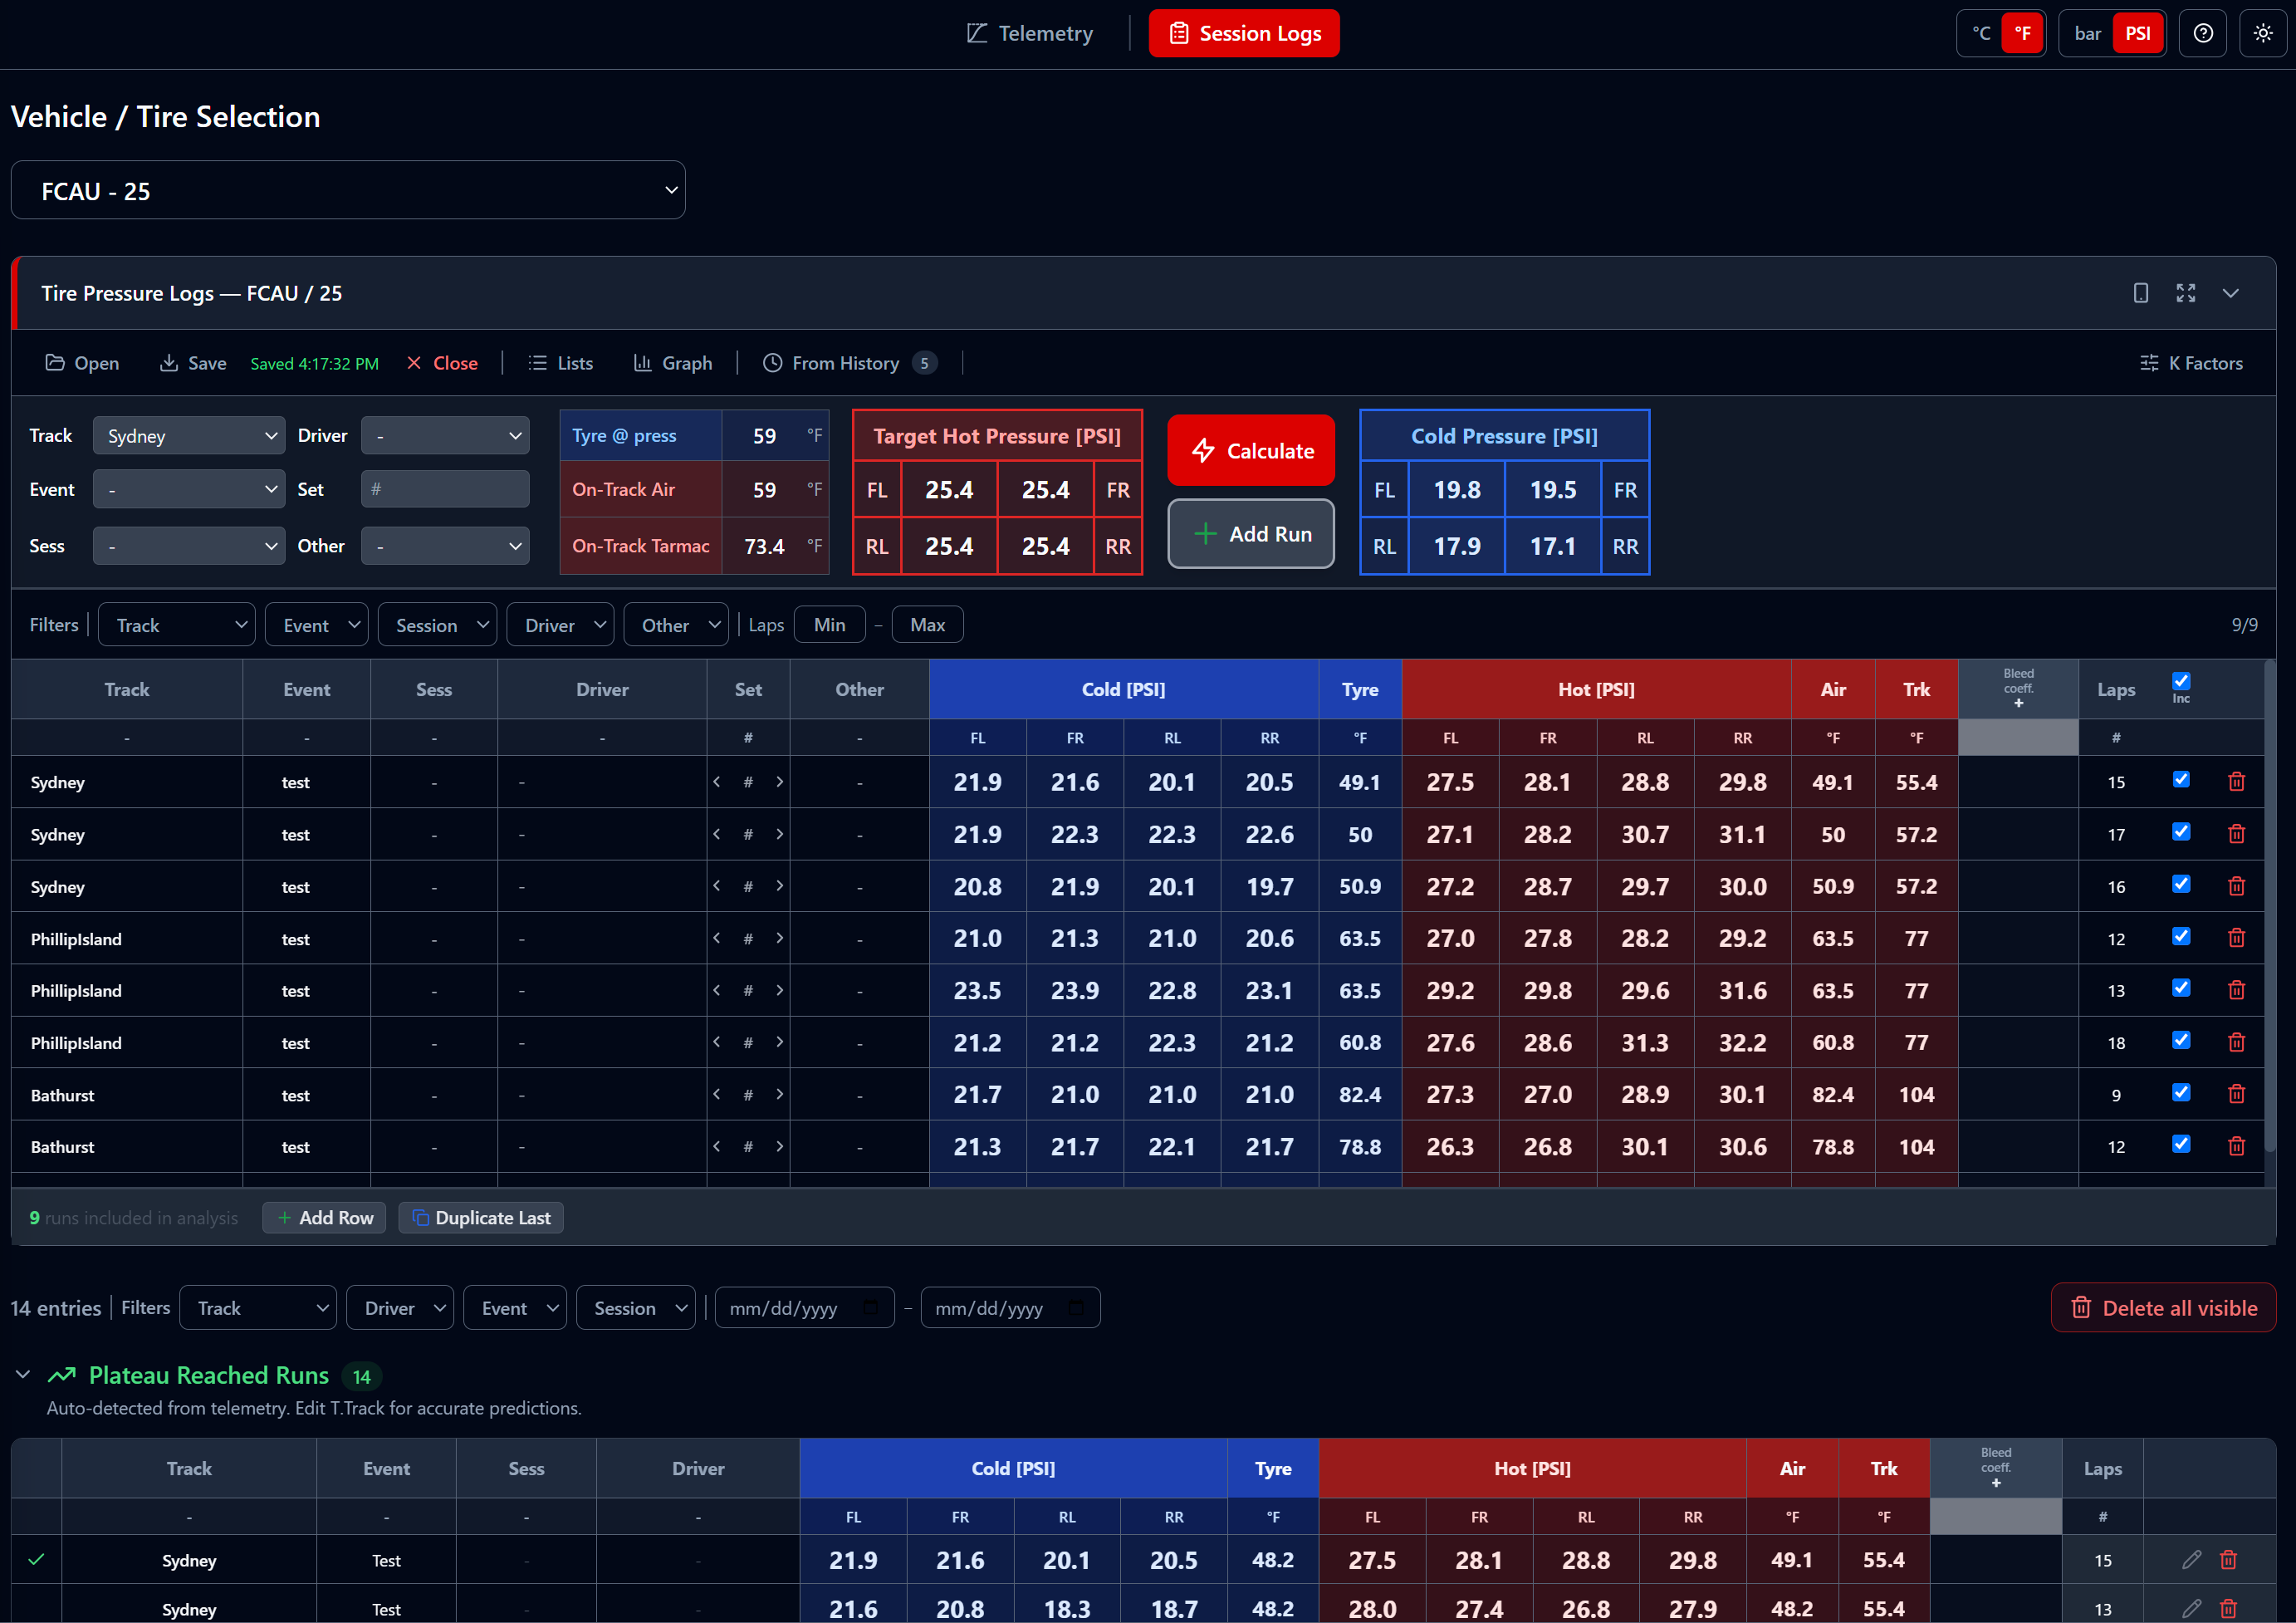Open the Track dropdown showing Sydney
Screen dimensions: 2296x1623
point(189,436)
